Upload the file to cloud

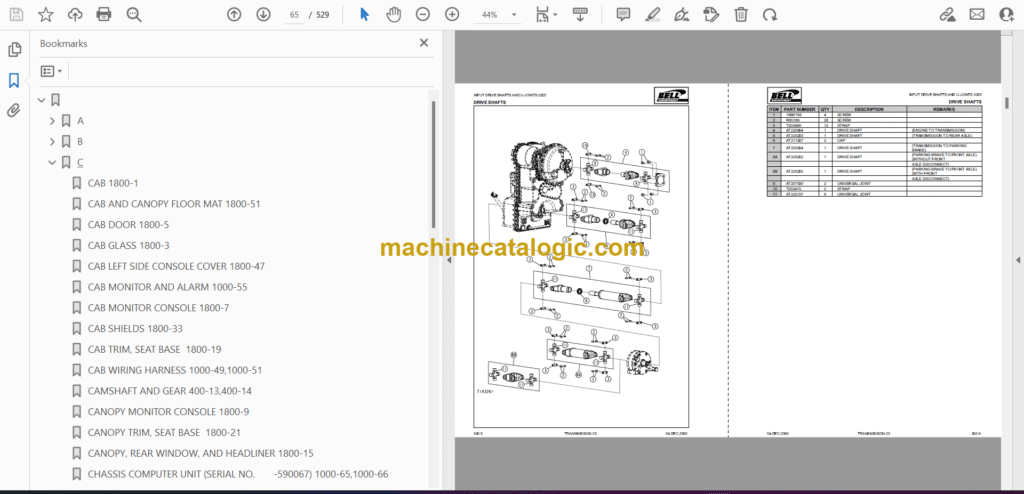[x=75, y=14]
